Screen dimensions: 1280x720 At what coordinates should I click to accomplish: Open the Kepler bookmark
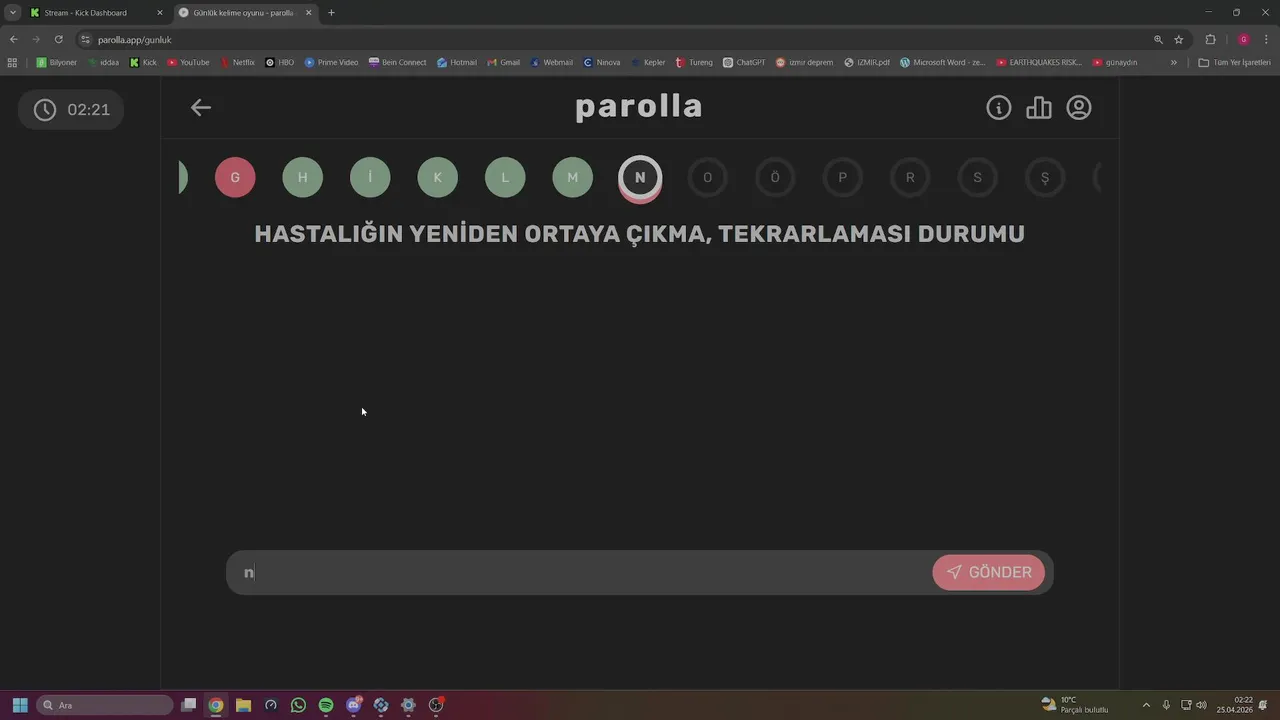click(x=647, y=62)
